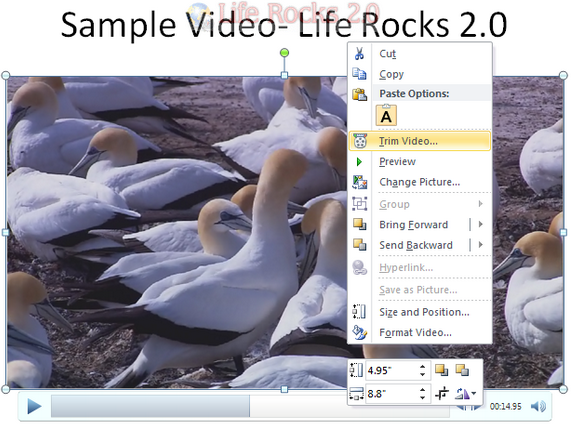Click the Size and Position icon

pos(359,312)
